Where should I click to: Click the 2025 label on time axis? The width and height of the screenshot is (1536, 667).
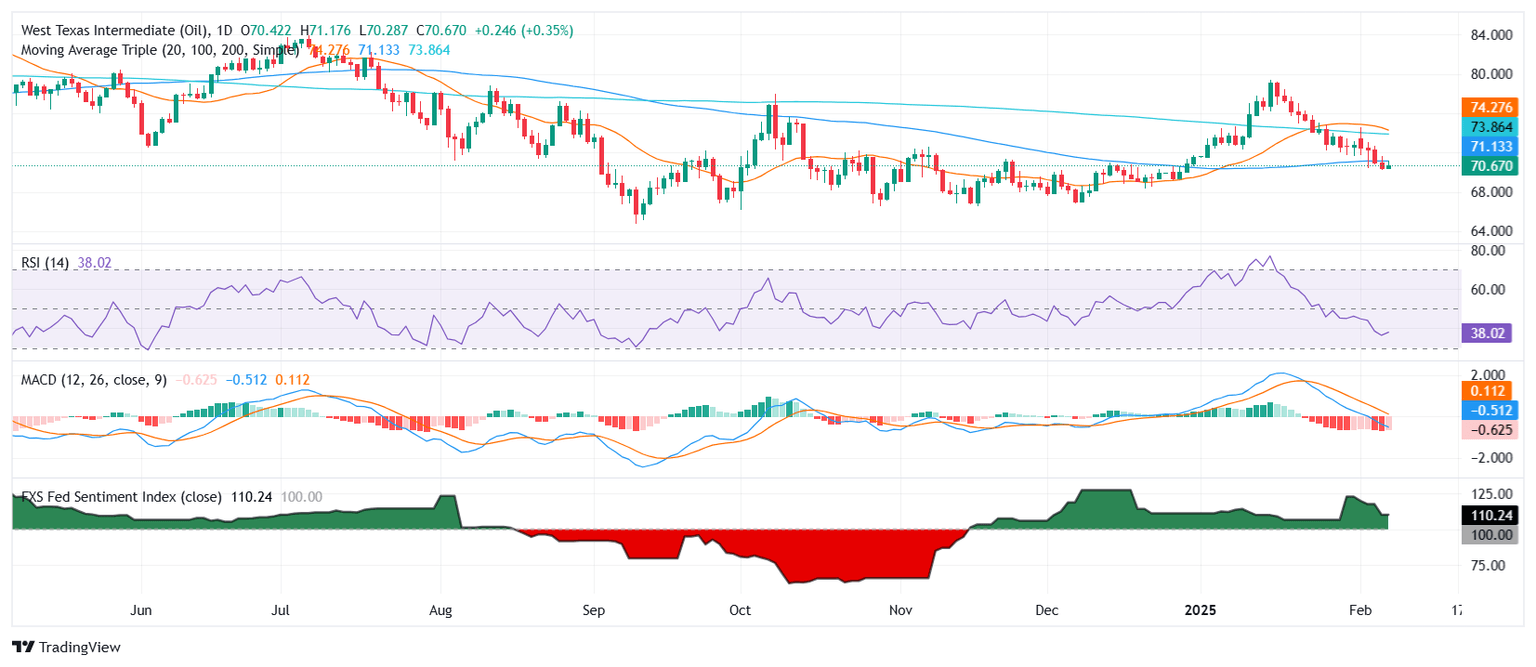pos(1199,610)
